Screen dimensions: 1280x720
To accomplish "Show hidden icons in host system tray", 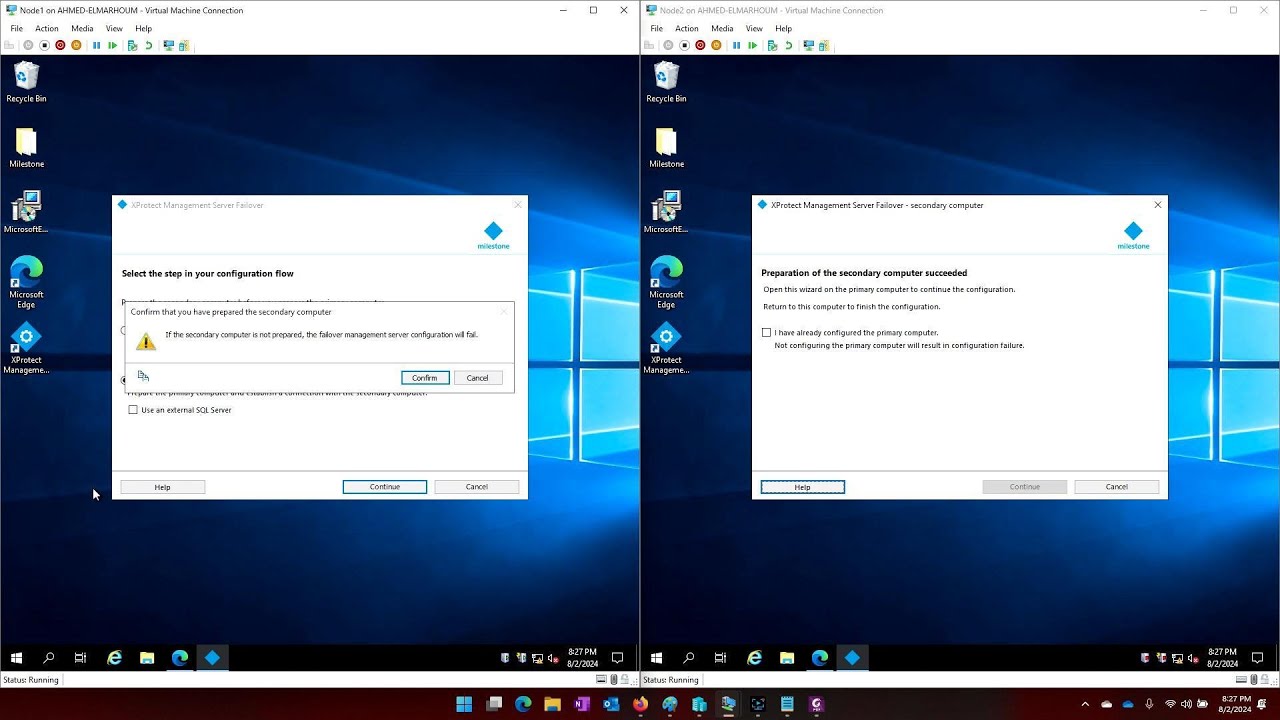I will click(1085, 704).
